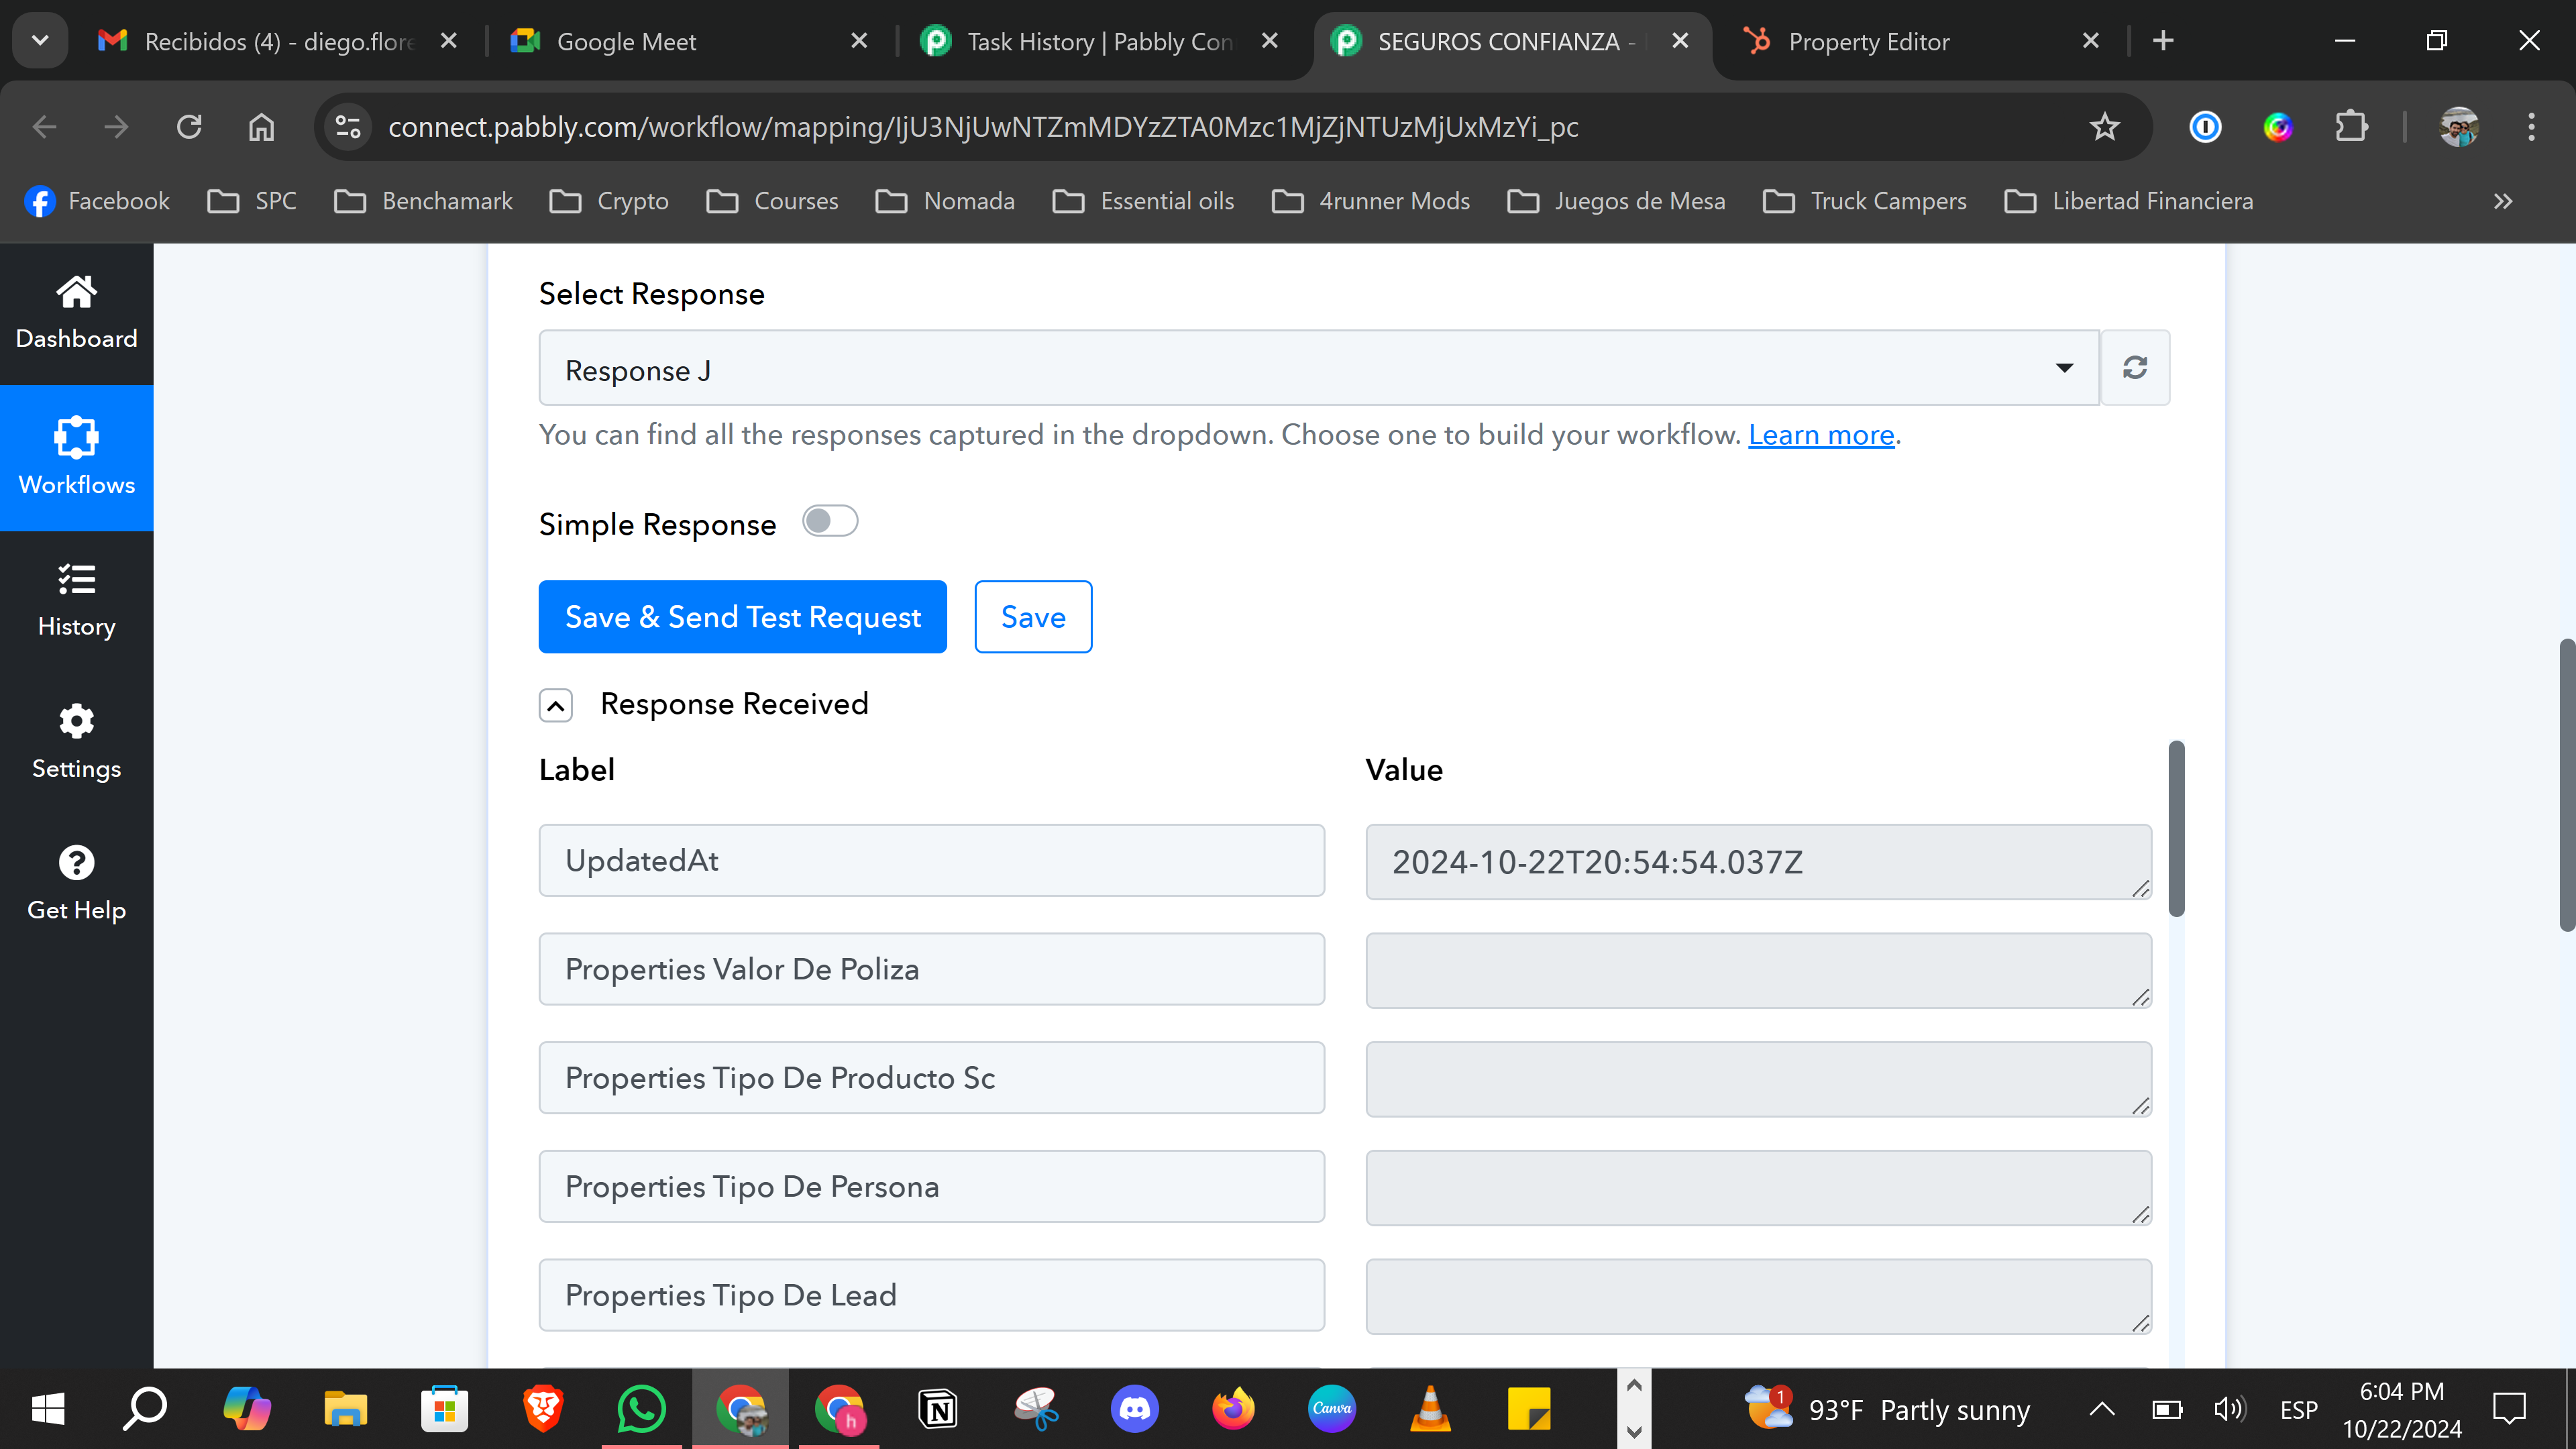Click the UpdatedAt label field

pos(931,860)
